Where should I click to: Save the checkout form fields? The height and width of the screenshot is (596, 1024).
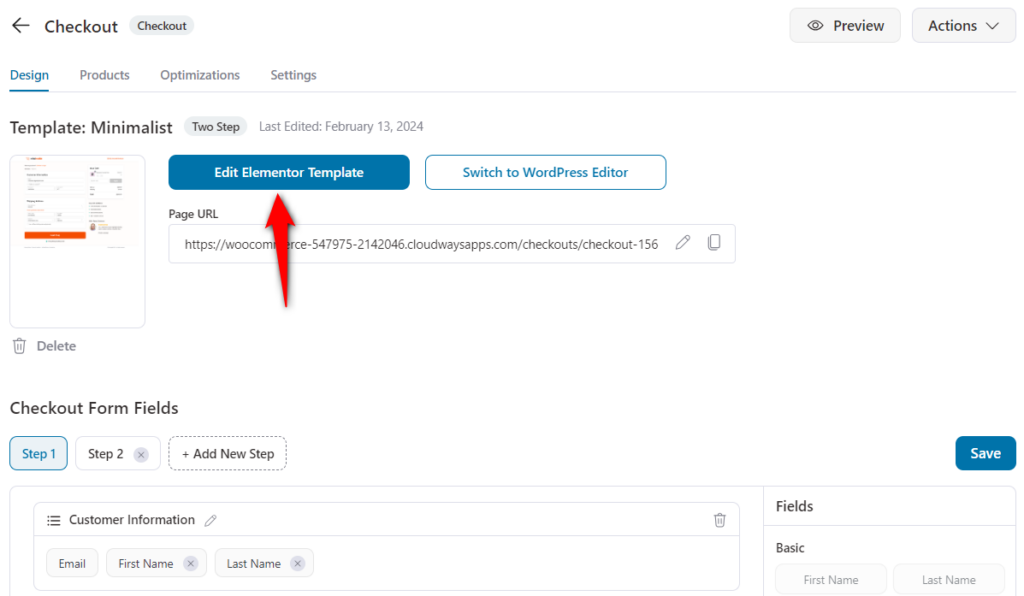985,453
